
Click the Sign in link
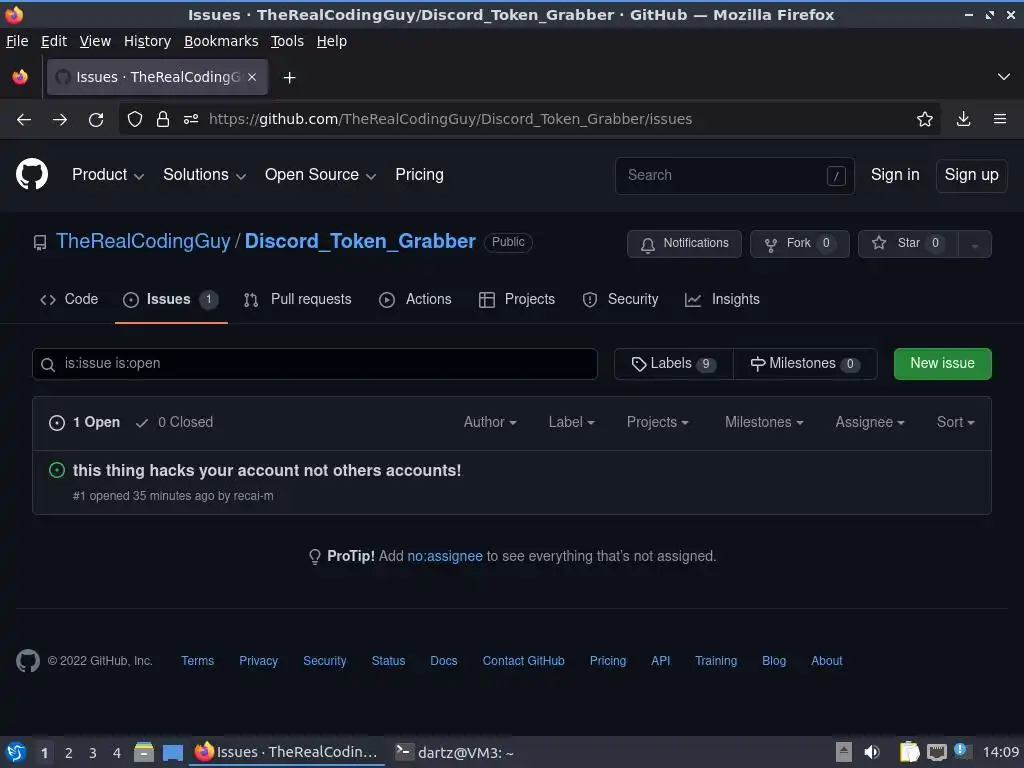(x=895, y=175)
